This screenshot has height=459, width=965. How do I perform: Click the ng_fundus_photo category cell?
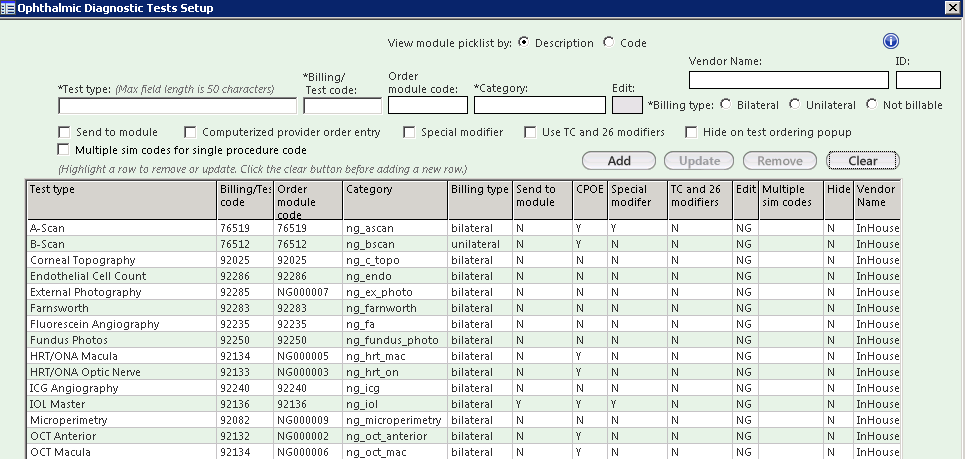tap(395, 340)
